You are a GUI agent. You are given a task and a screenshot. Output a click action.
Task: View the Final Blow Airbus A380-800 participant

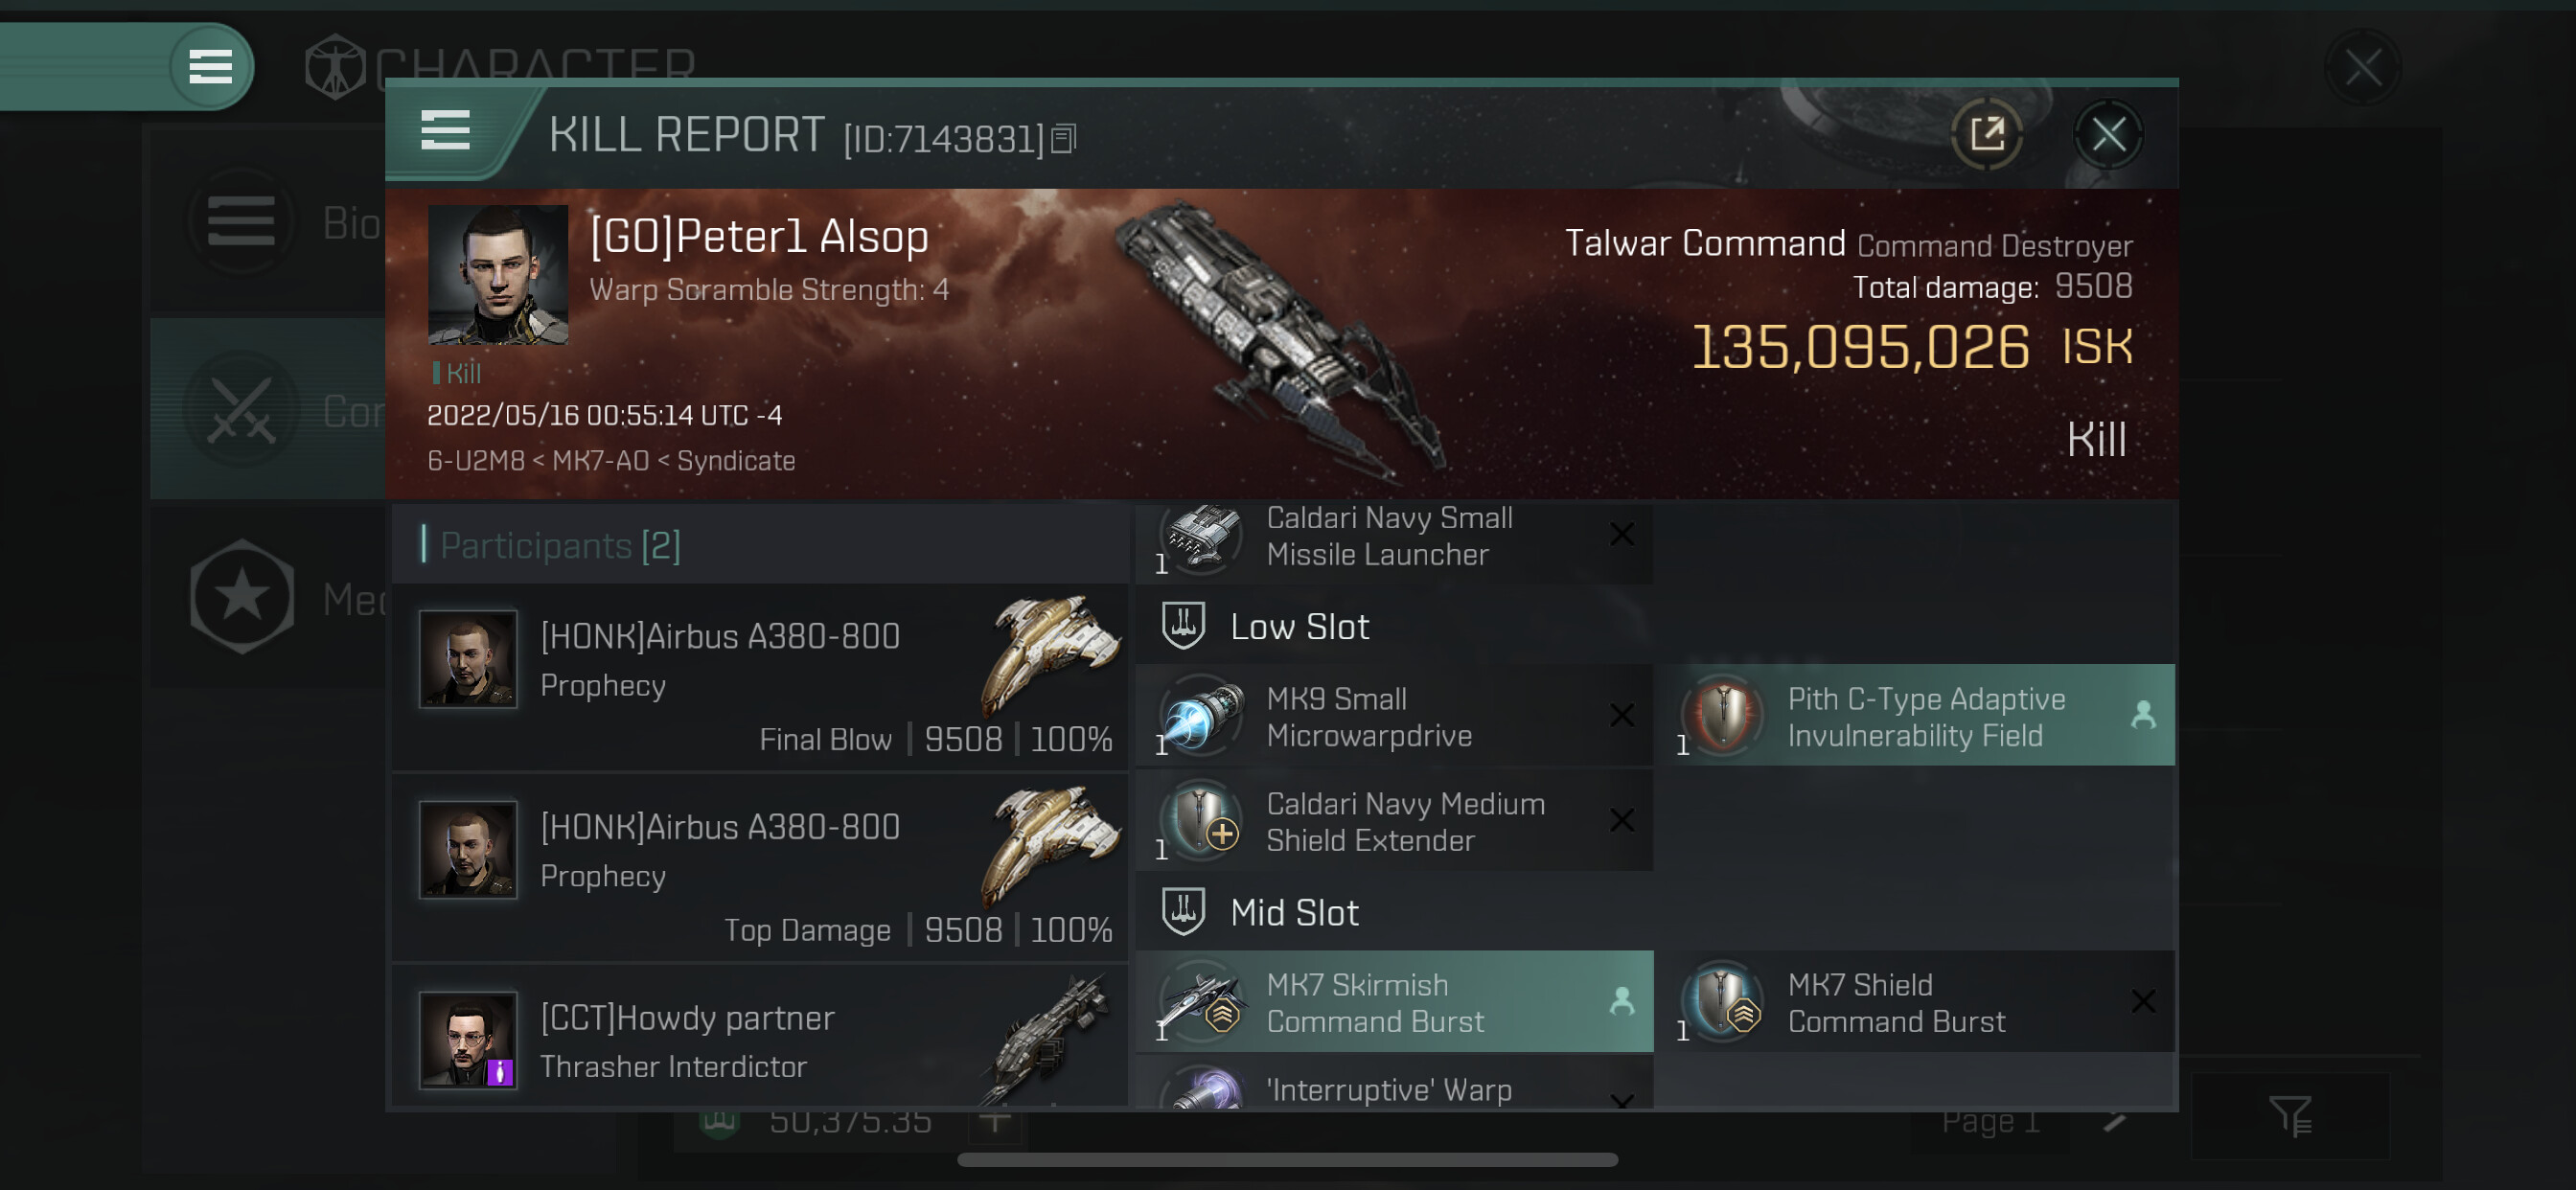coord(760,678)
